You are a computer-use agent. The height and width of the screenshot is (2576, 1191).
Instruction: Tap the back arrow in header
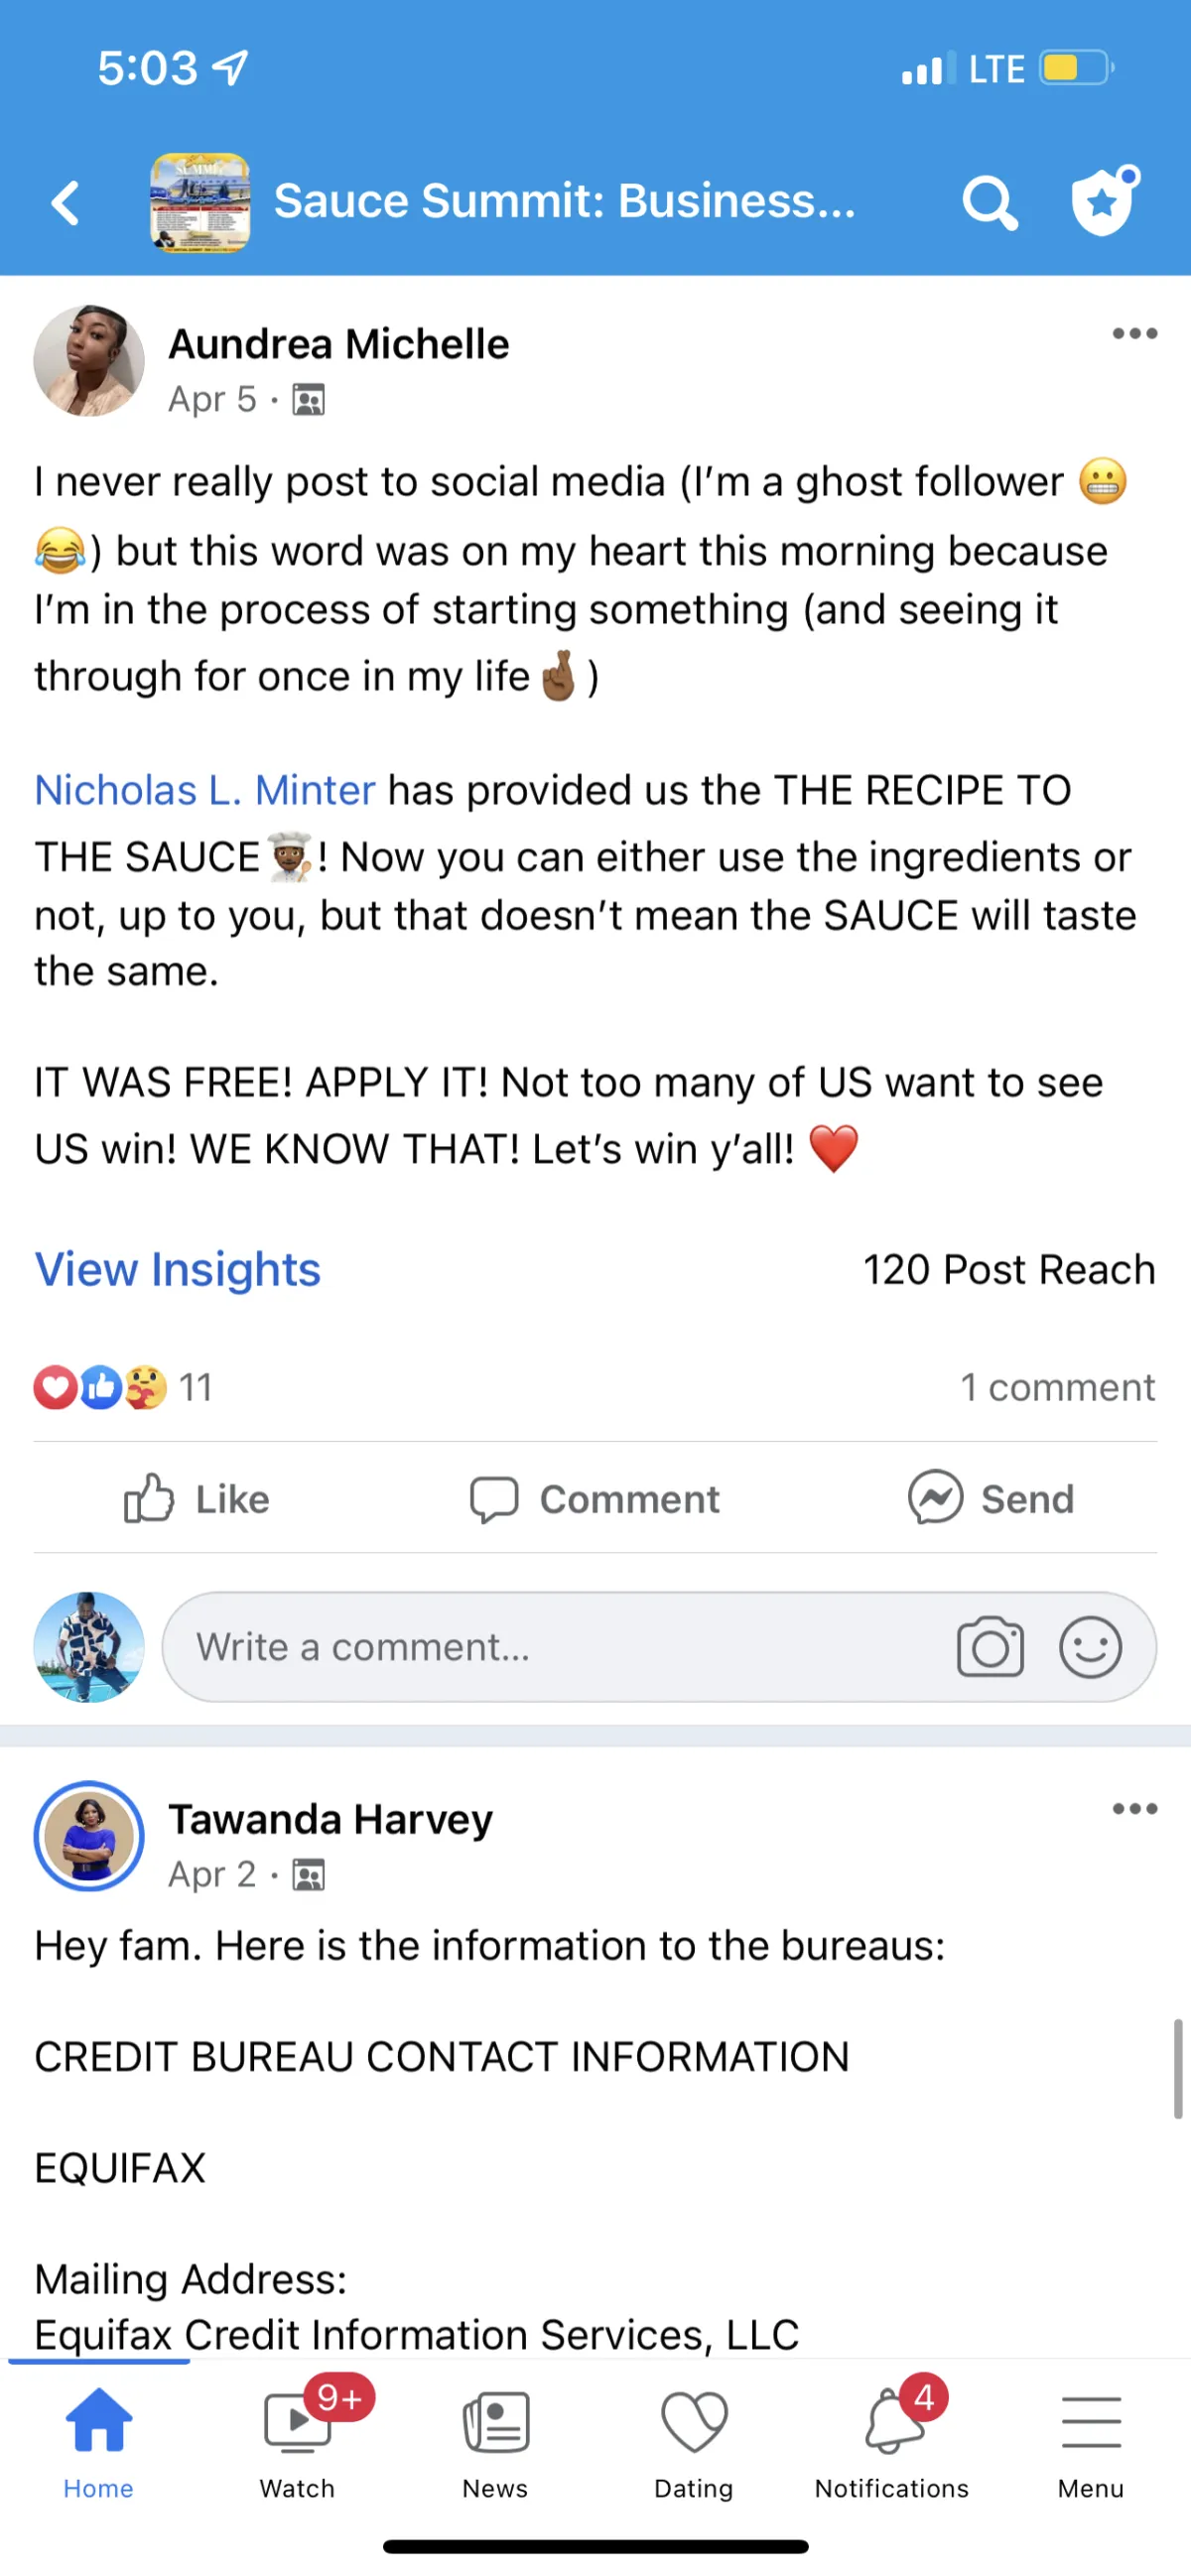(x=66, y=204)
